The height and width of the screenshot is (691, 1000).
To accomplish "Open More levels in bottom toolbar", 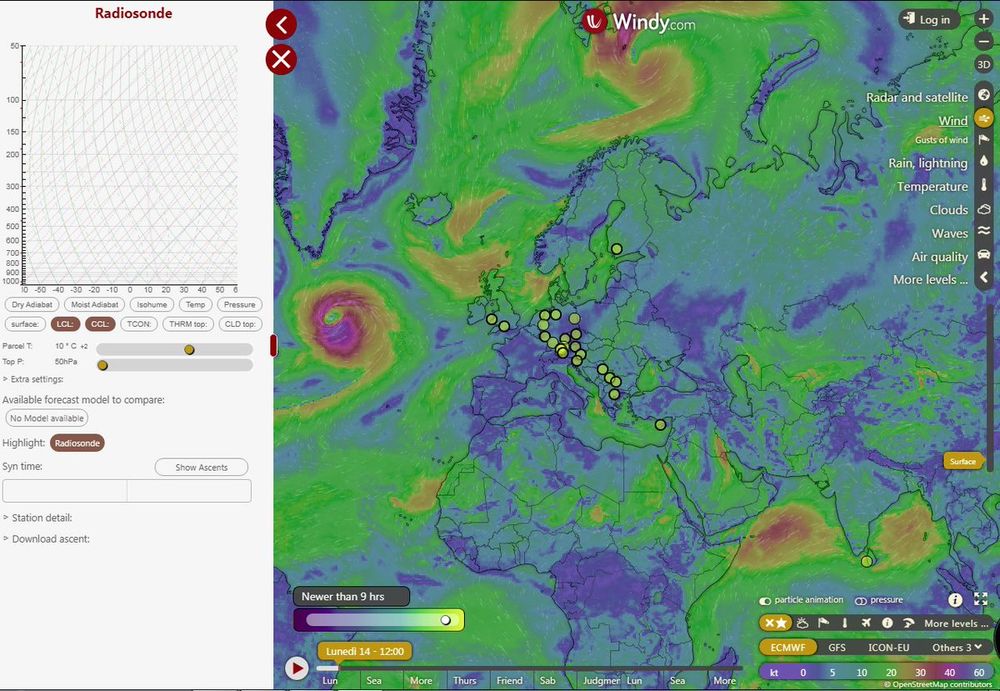I will [x=956, y=623].
